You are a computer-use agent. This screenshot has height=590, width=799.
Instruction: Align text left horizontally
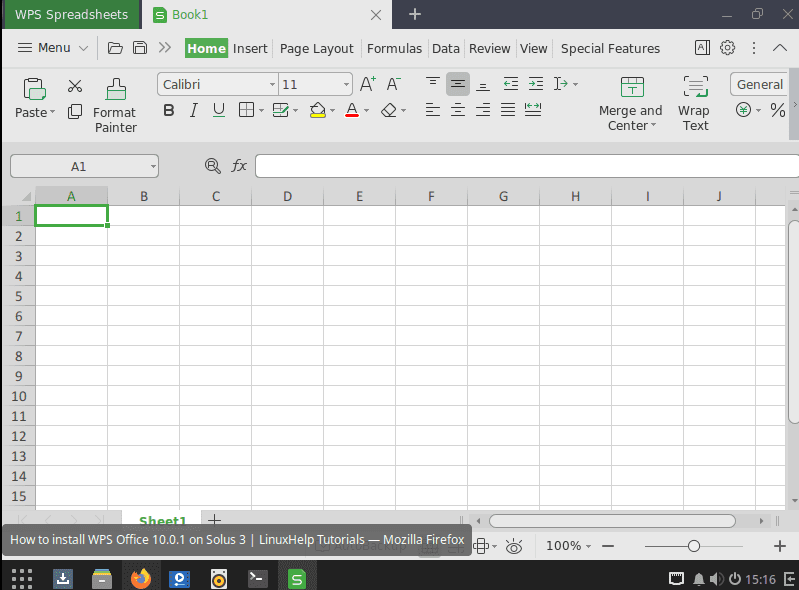pyautogui.click(x=433, y=110)
